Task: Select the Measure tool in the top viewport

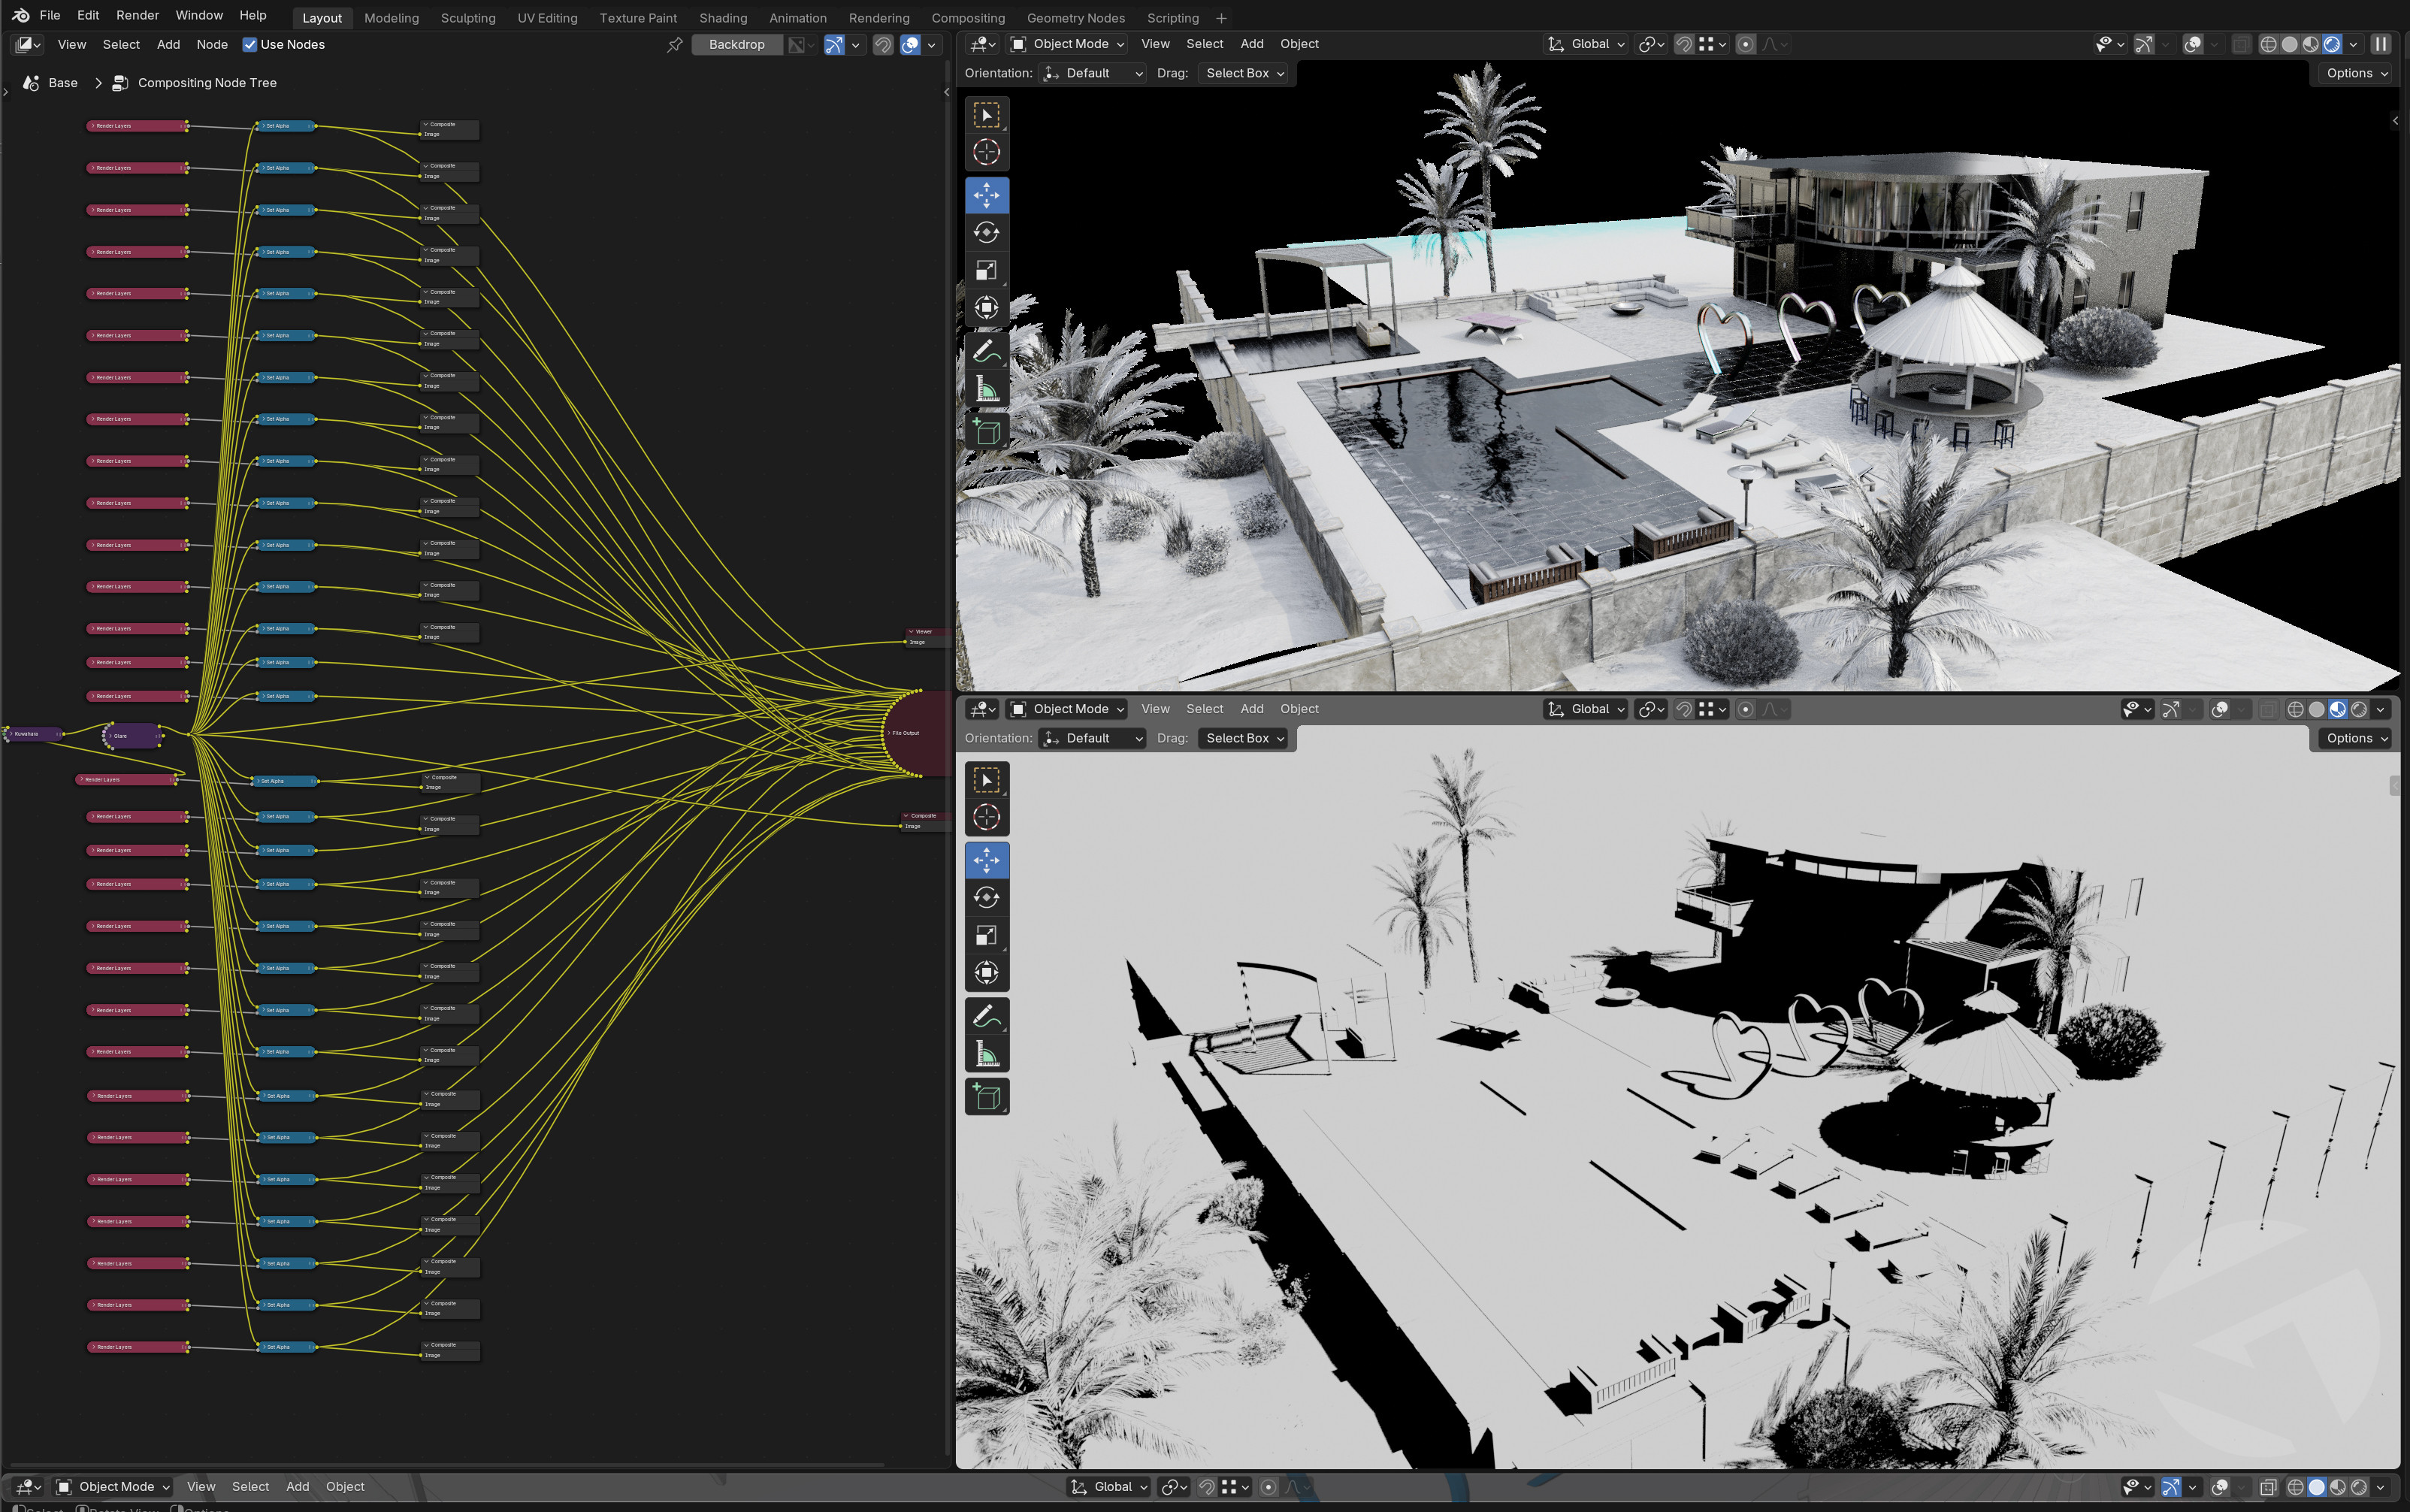Action: 986,388
